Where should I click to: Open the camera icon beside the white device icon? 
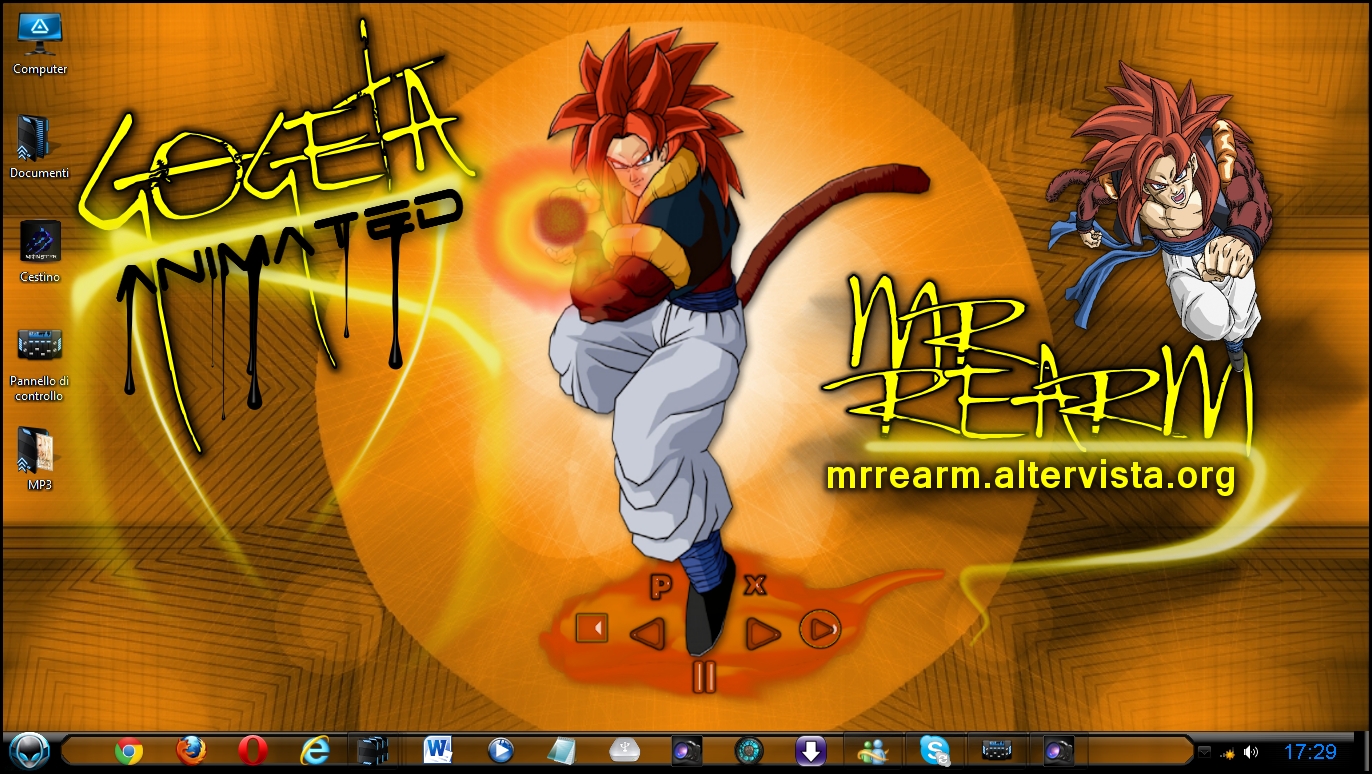[686, 751]
